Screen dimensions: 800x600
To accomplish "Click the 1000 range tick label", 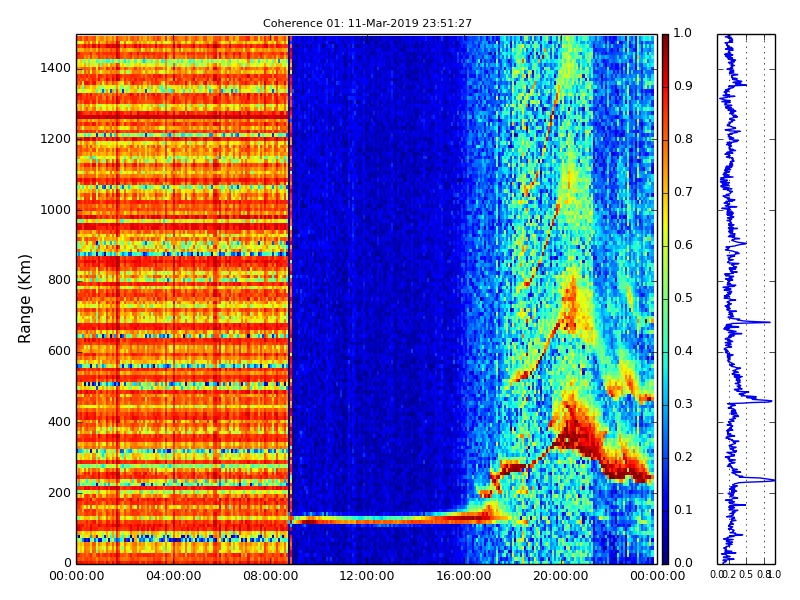I will click(55, 210).
